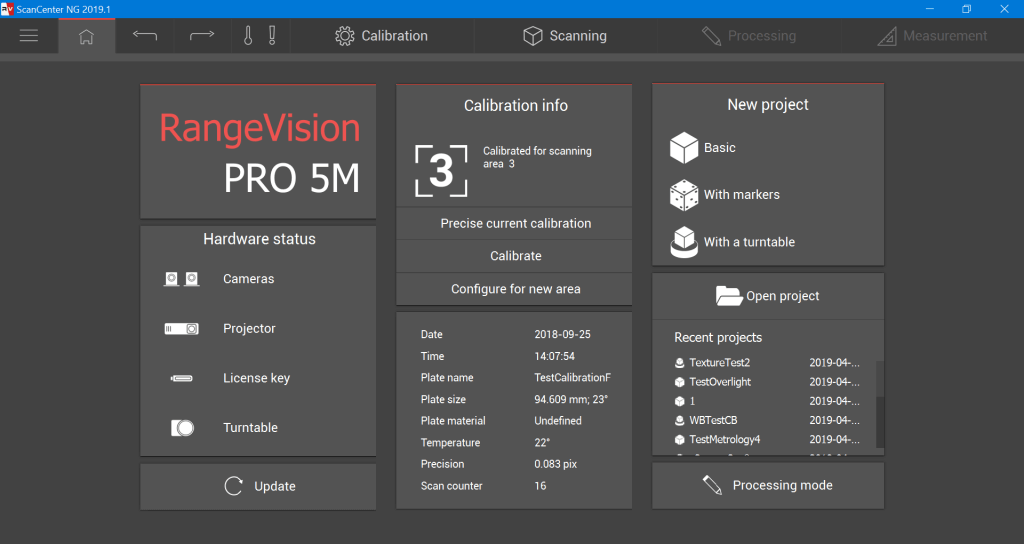
Task: Click the Calibration gear icon
Action: 344,36
